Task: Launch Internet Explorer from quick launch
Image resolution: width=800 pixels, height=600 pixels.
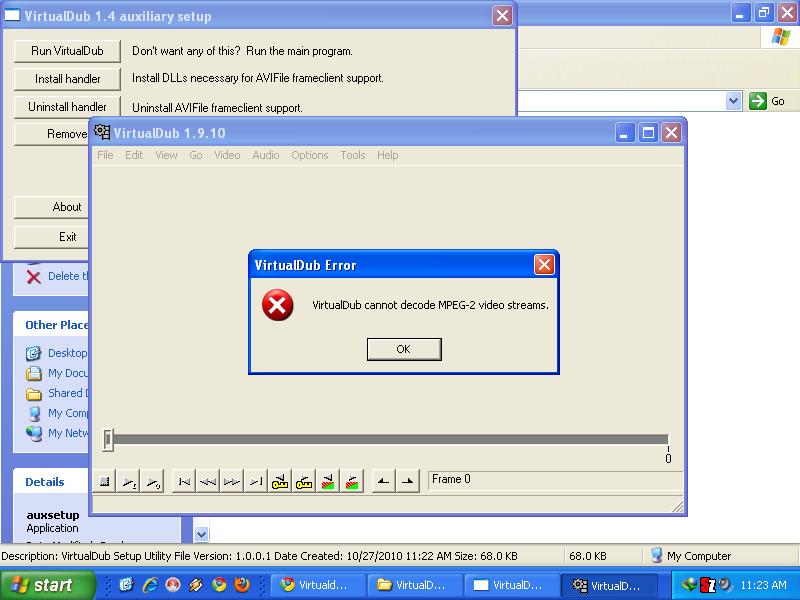Action: coord(150,585)
